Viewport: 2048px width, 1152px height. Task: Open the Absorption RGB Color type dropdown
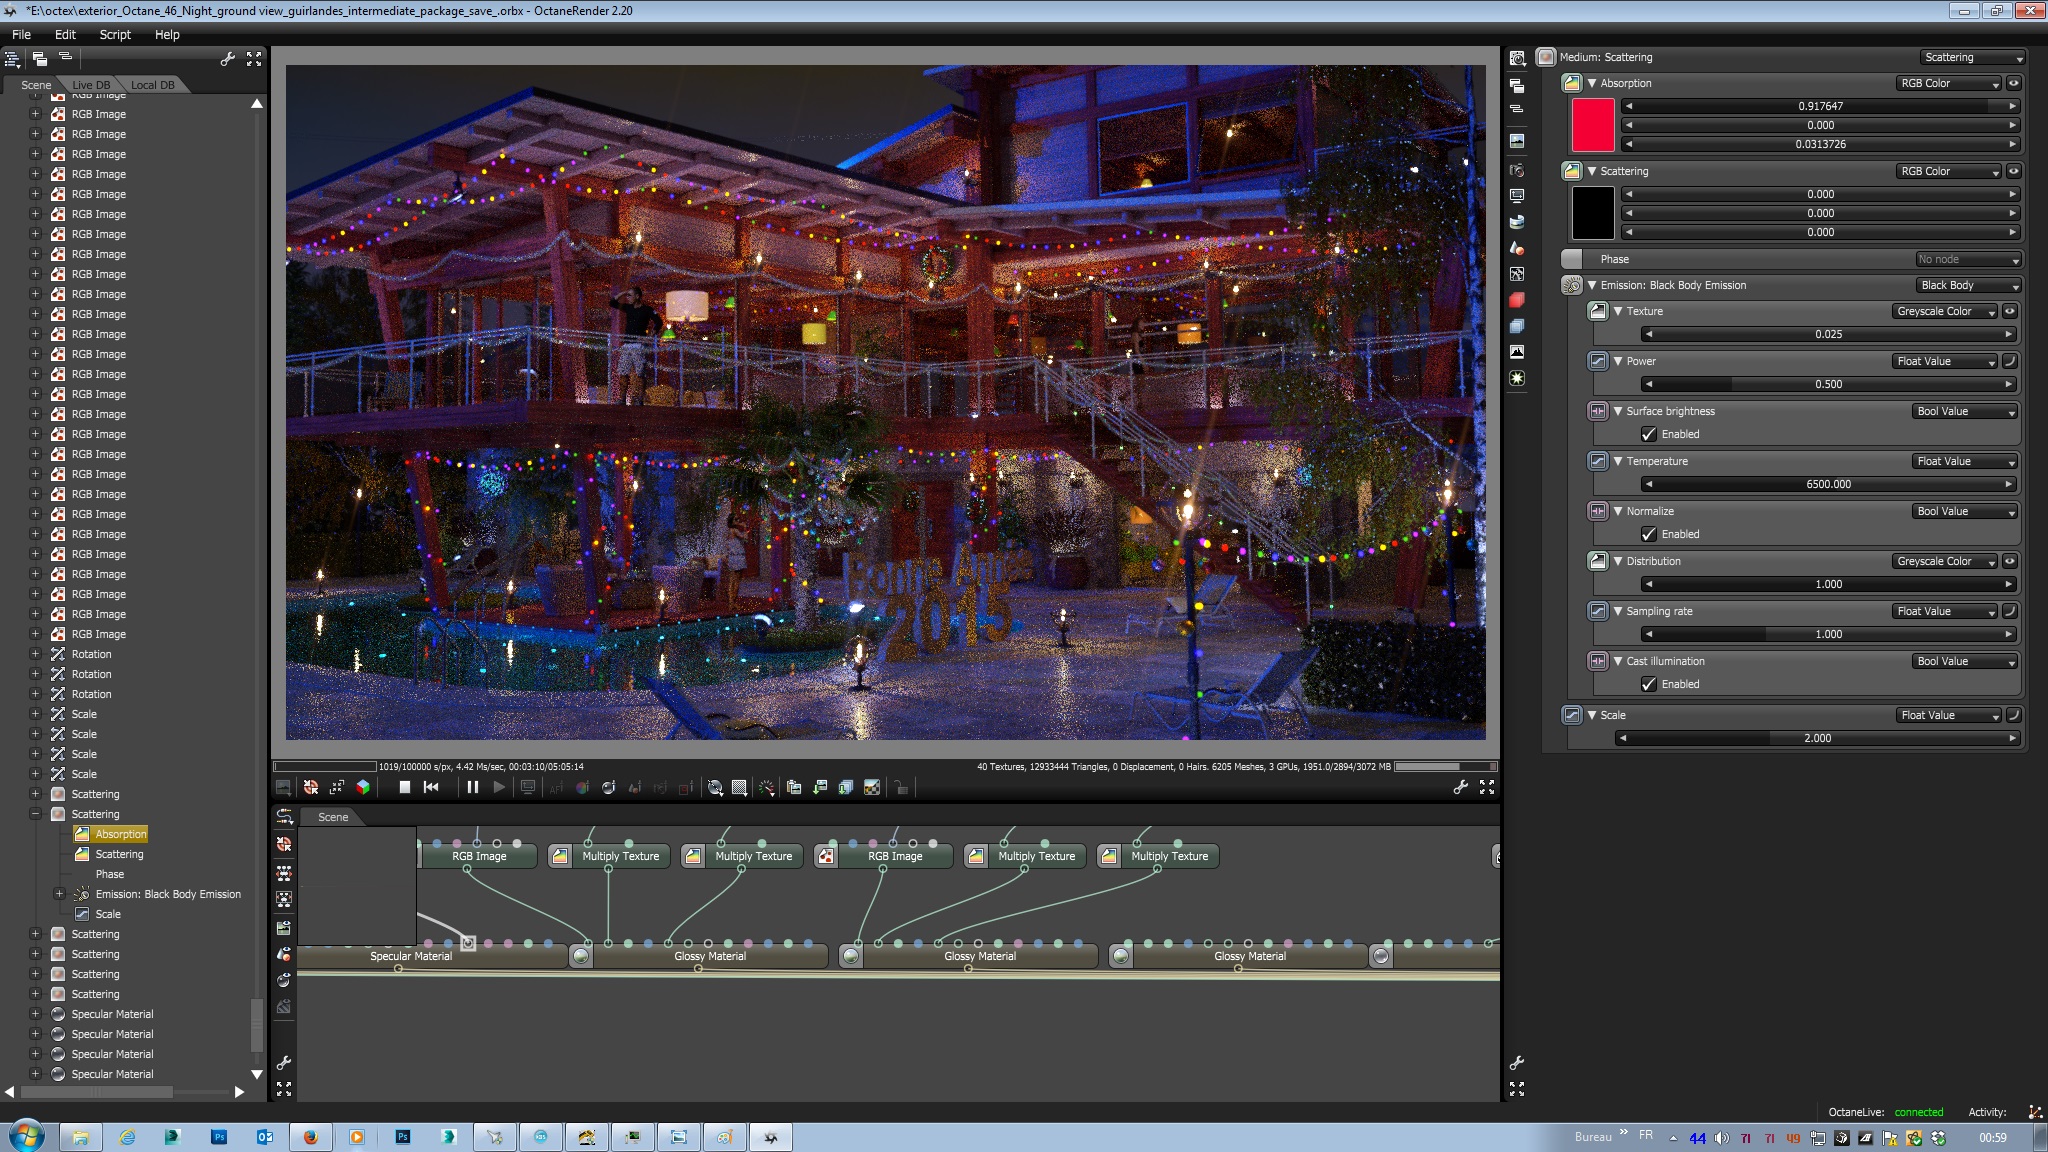[1949, 83]
